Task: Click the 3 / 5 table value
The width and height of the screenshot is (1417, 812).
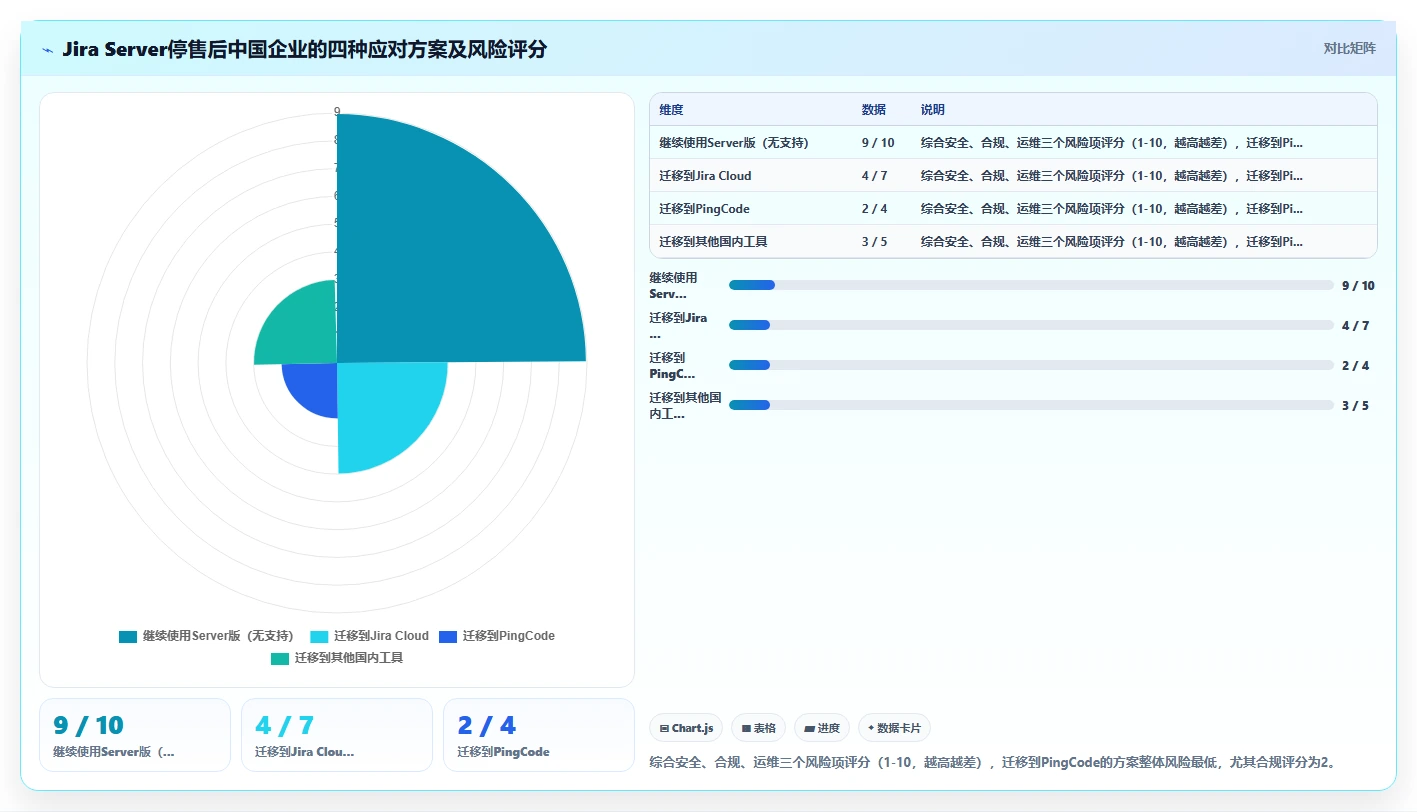Action: 875,242
